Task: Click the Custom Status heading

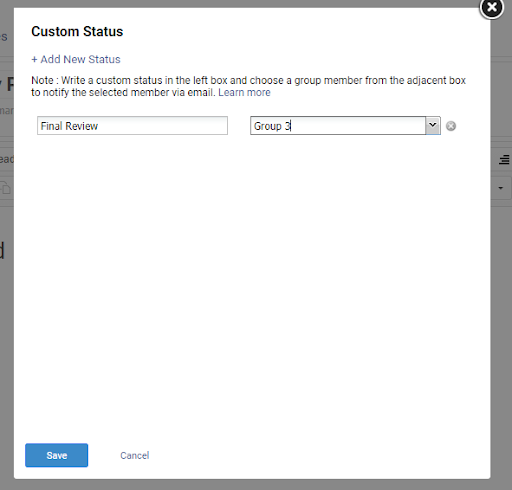Action: (77, 31)
